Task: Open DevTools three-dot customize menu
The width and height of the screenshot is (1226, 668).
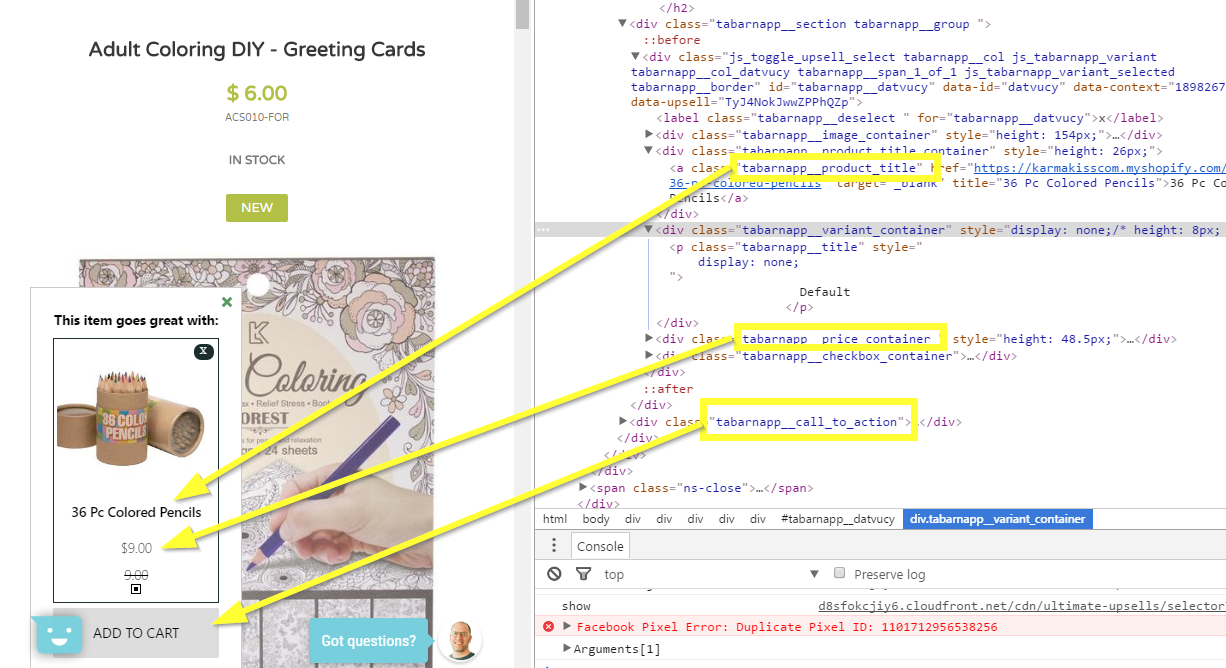Action: point(553,545)
